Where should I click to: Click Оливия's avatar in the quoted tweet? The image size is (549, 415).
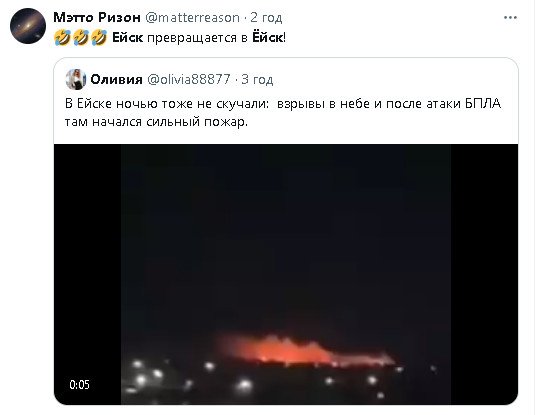tap(76, 79)
